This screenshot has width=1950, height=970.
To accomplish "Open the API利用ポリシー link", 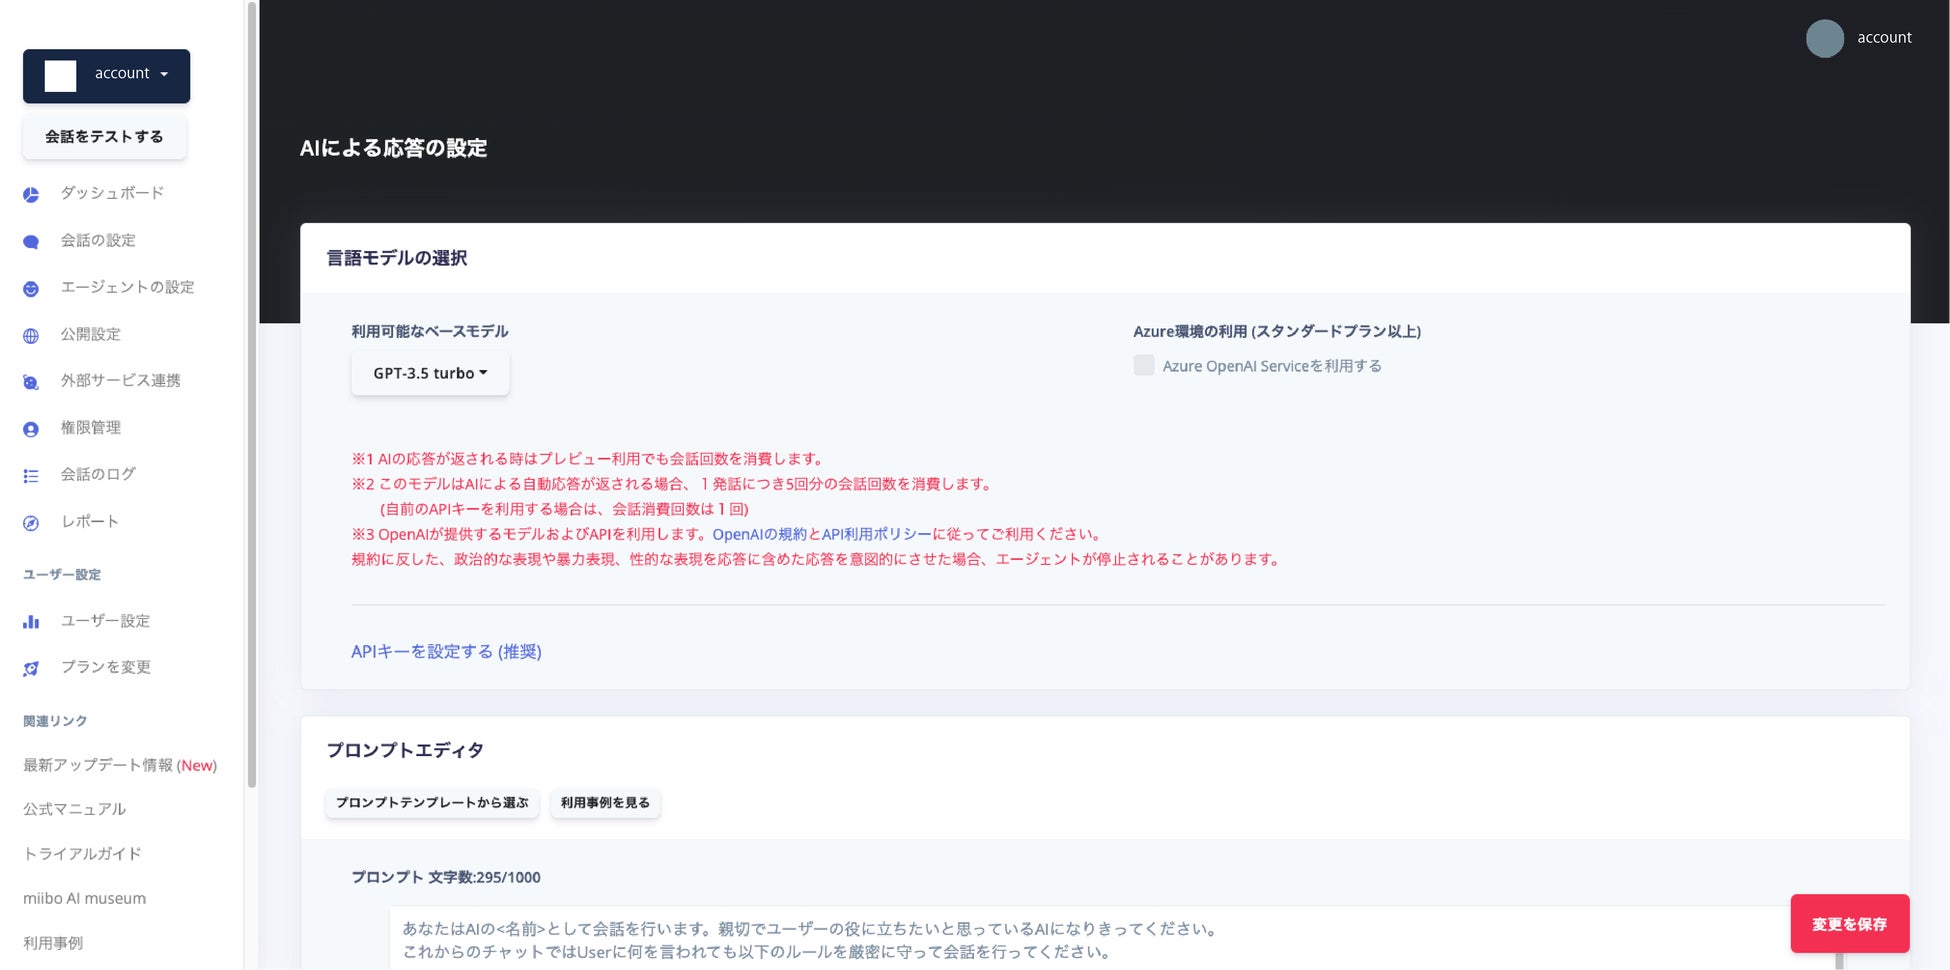I will pyautogui.click(x=876, y=534).
